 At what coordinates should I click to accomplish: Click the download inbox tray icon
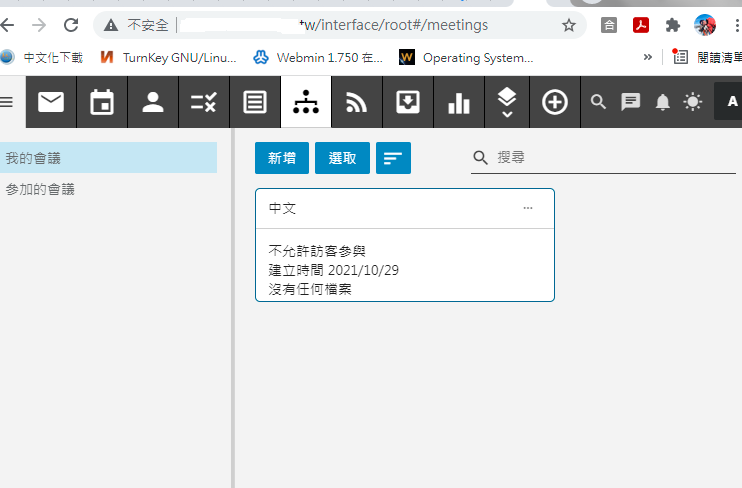[x=408, y=102]
